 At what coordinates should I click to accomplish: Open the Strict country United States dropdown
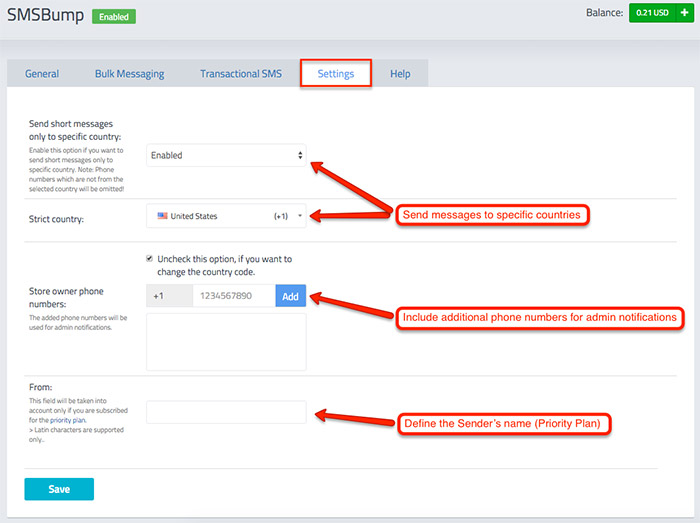(x=226, y=216)
